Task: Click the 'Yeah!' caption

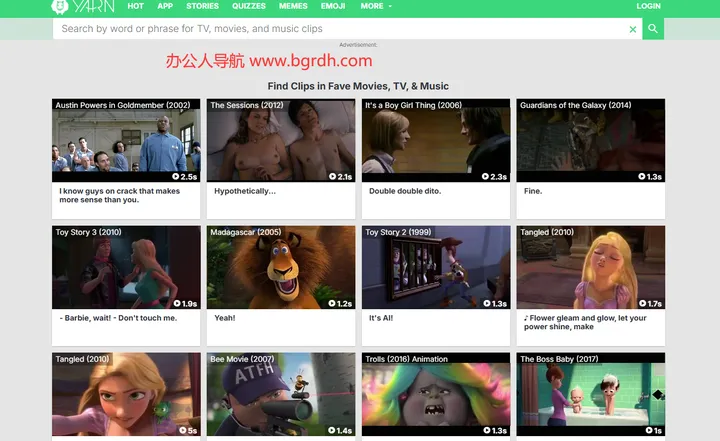Action: click(225, 318)
